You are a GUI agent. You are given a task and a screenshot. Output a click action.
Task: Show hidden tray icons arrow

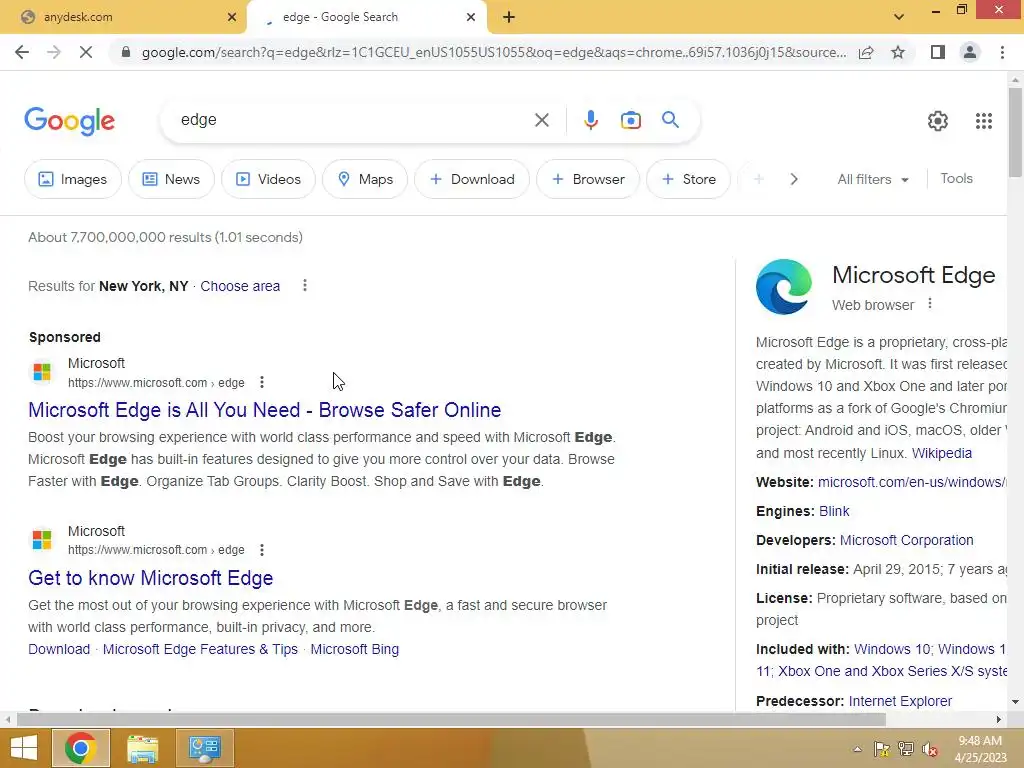click(857, 750)
